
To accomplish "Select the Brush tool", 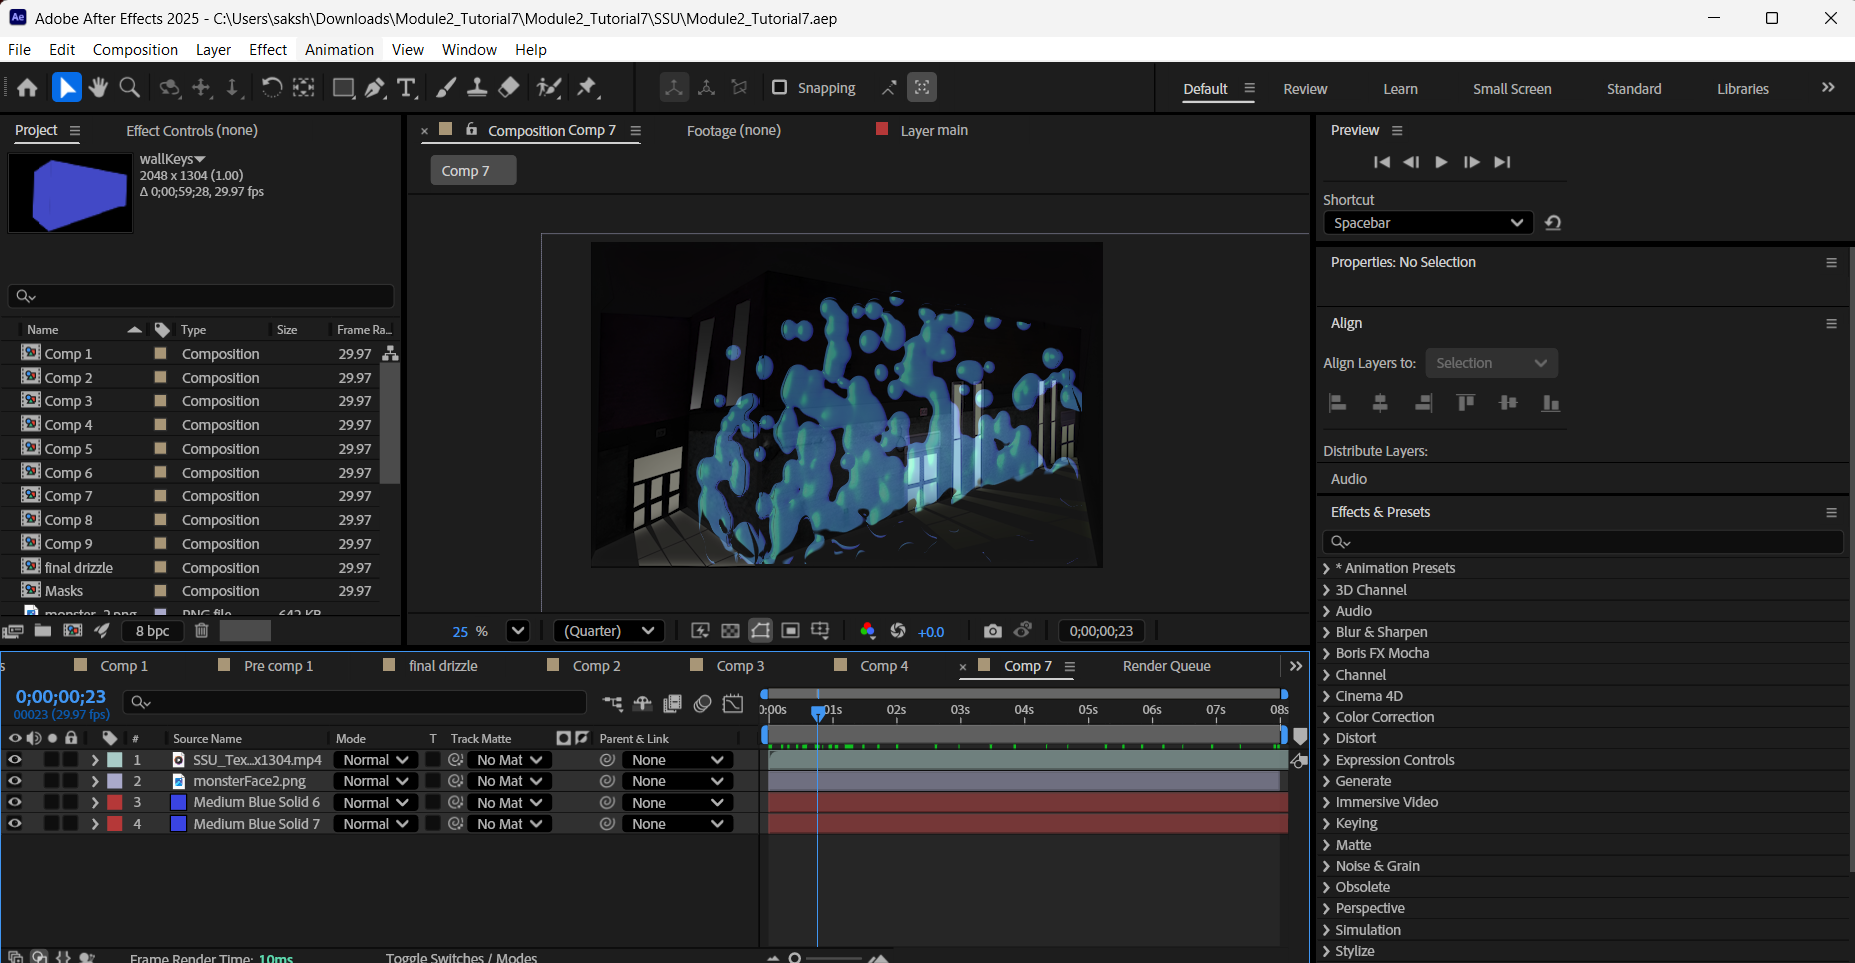I will click(x=446, y=88).
